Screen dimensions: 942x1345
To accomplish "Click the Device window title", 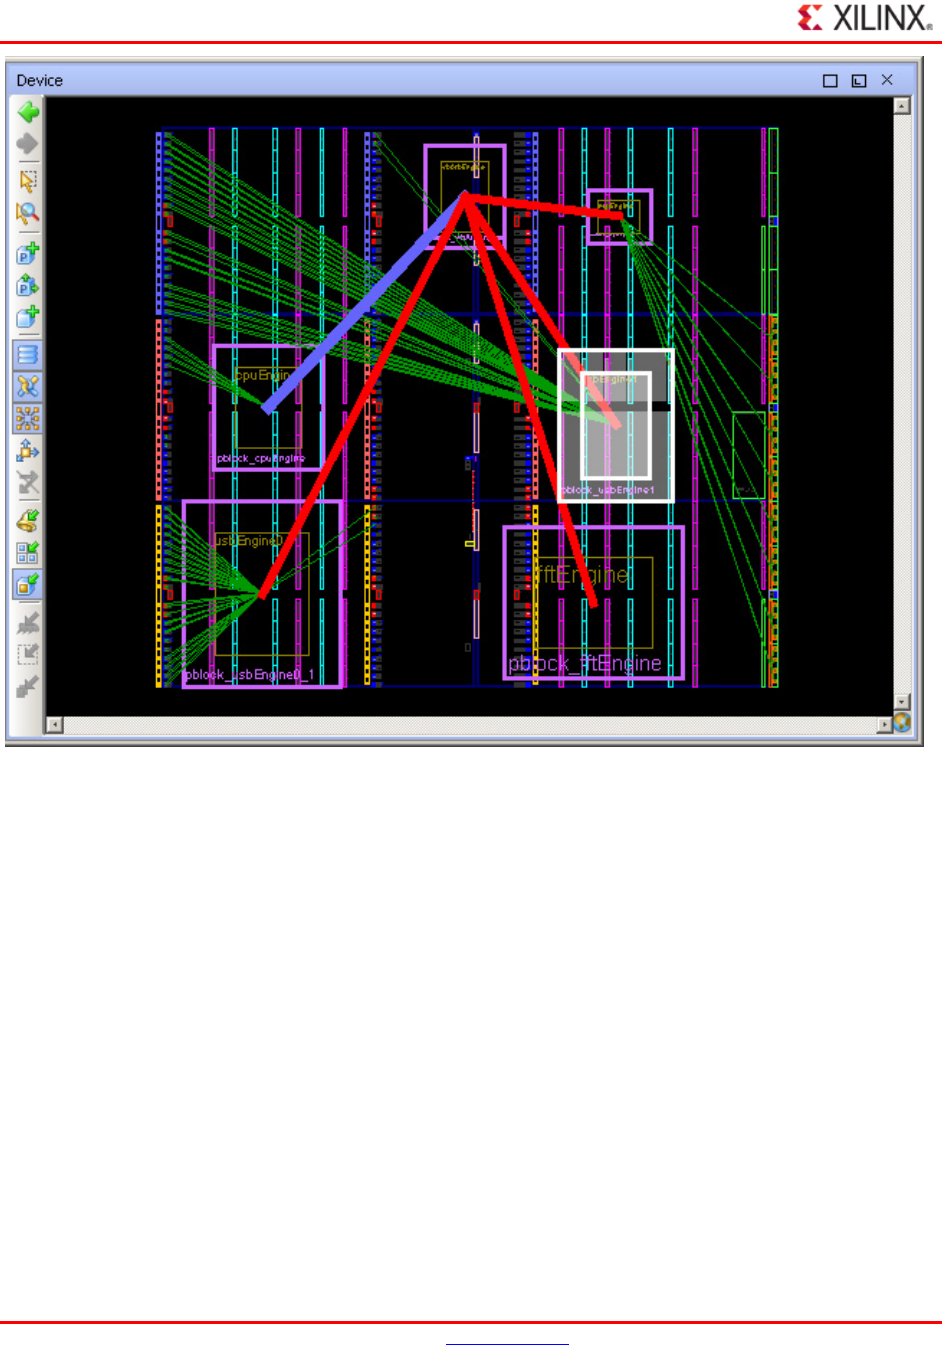I will coord(40,81).
